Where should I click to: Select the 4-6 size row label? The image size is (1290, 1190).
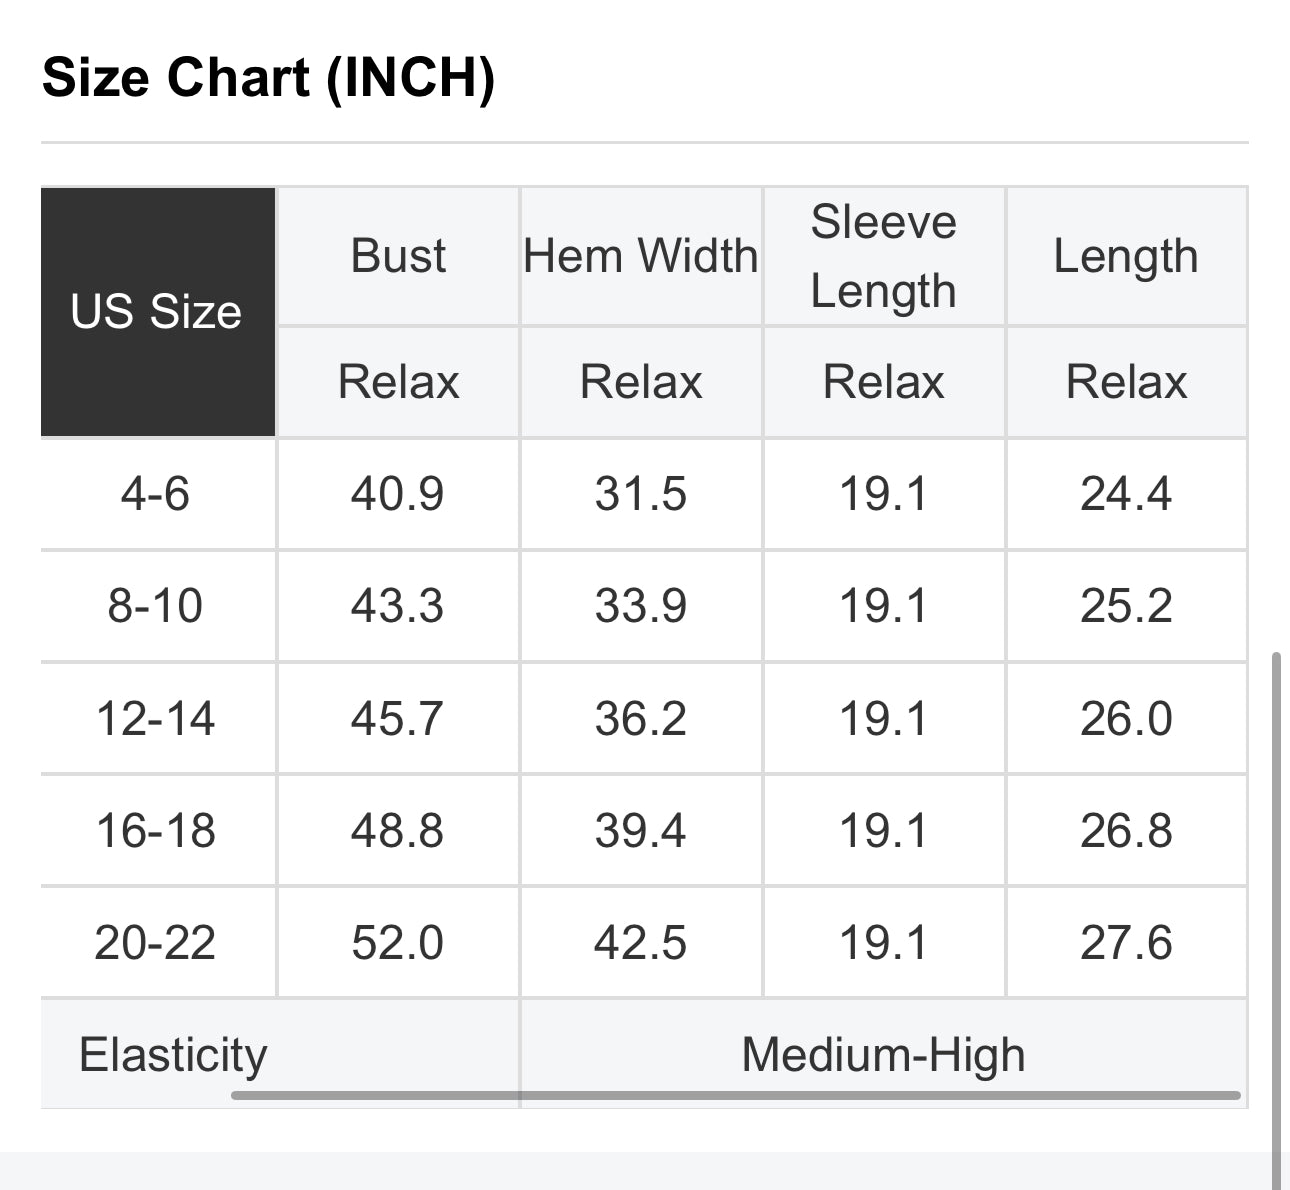tap(156, 494)
